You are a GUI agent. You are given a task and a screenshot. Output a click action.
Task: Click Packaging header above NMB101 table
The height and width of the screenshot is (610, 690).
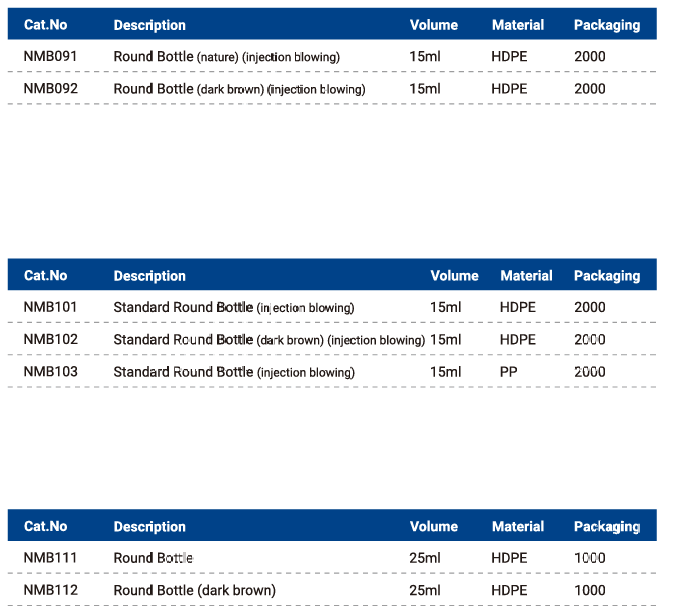(x=607, y=276)
